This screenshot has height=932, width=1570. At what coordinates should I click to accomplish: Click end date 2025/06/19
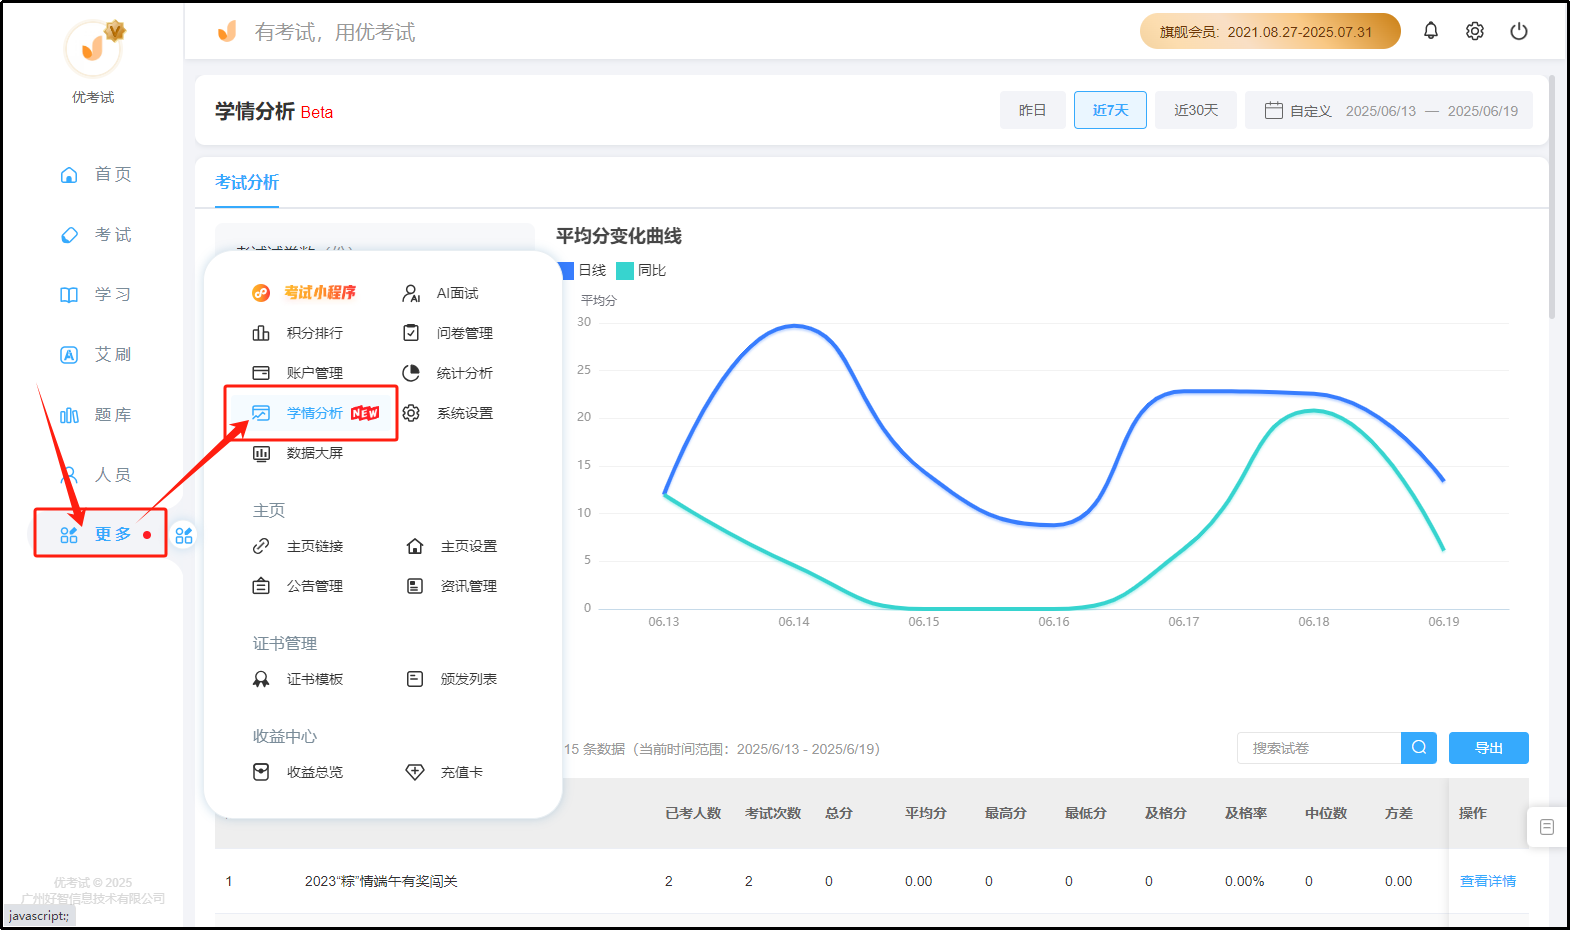click(x=1483, y=111)
